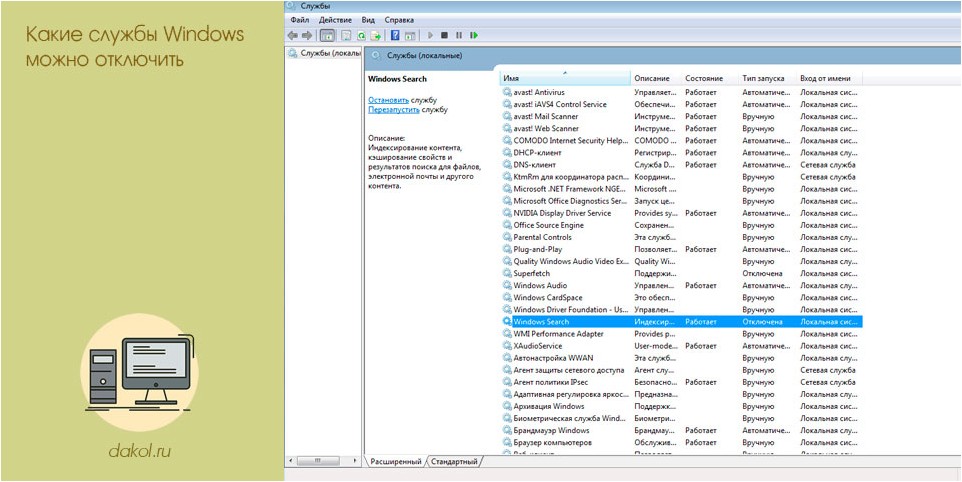Switch to the Стандартный tab
This screenshot has width=962, height=482.
[x=455, y=461]
